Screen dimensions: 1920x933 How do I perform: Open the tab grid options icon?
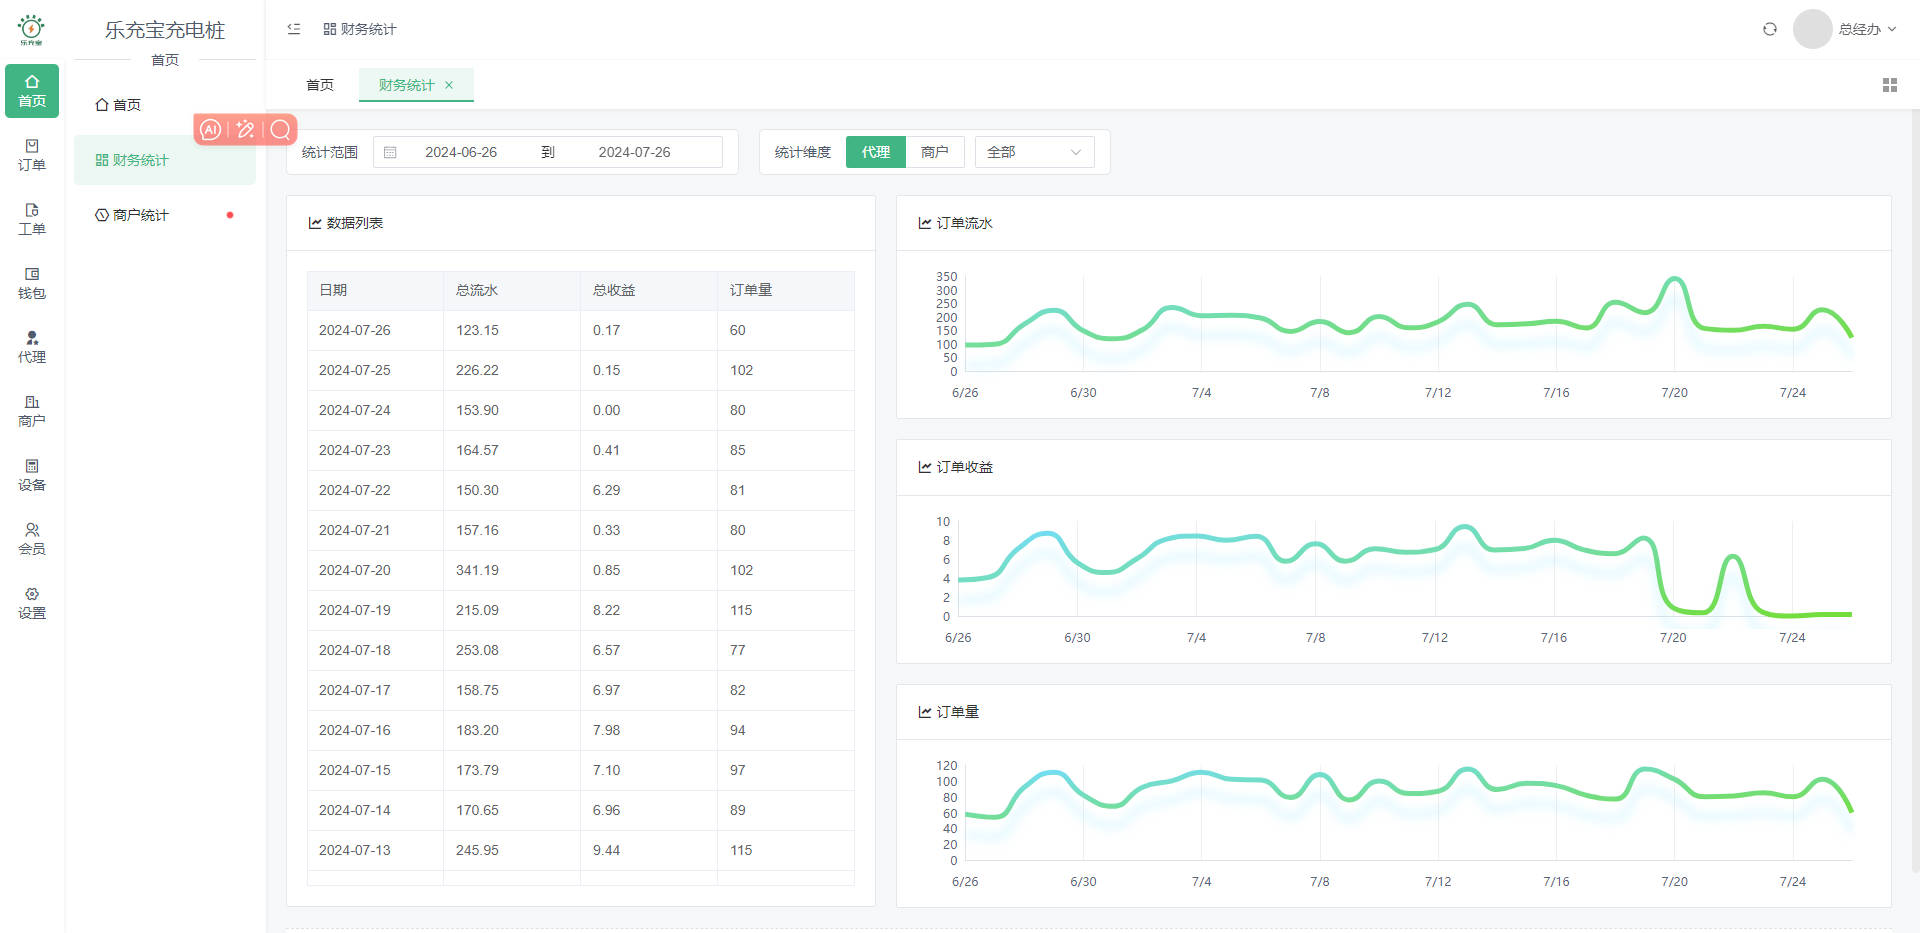(1890, 85)
